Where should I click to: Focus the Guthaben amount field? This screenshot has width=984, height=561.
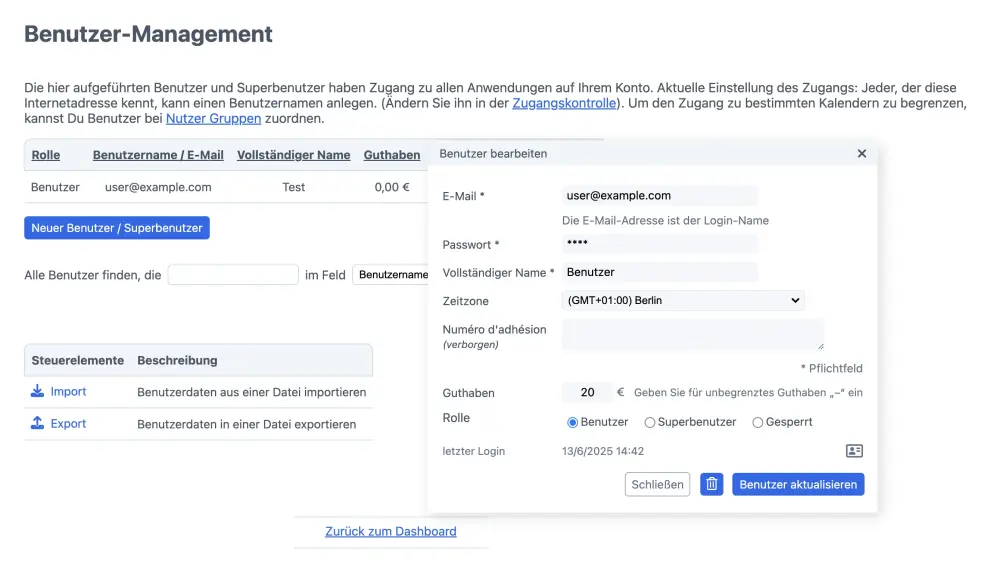click(x=587, y=392)
